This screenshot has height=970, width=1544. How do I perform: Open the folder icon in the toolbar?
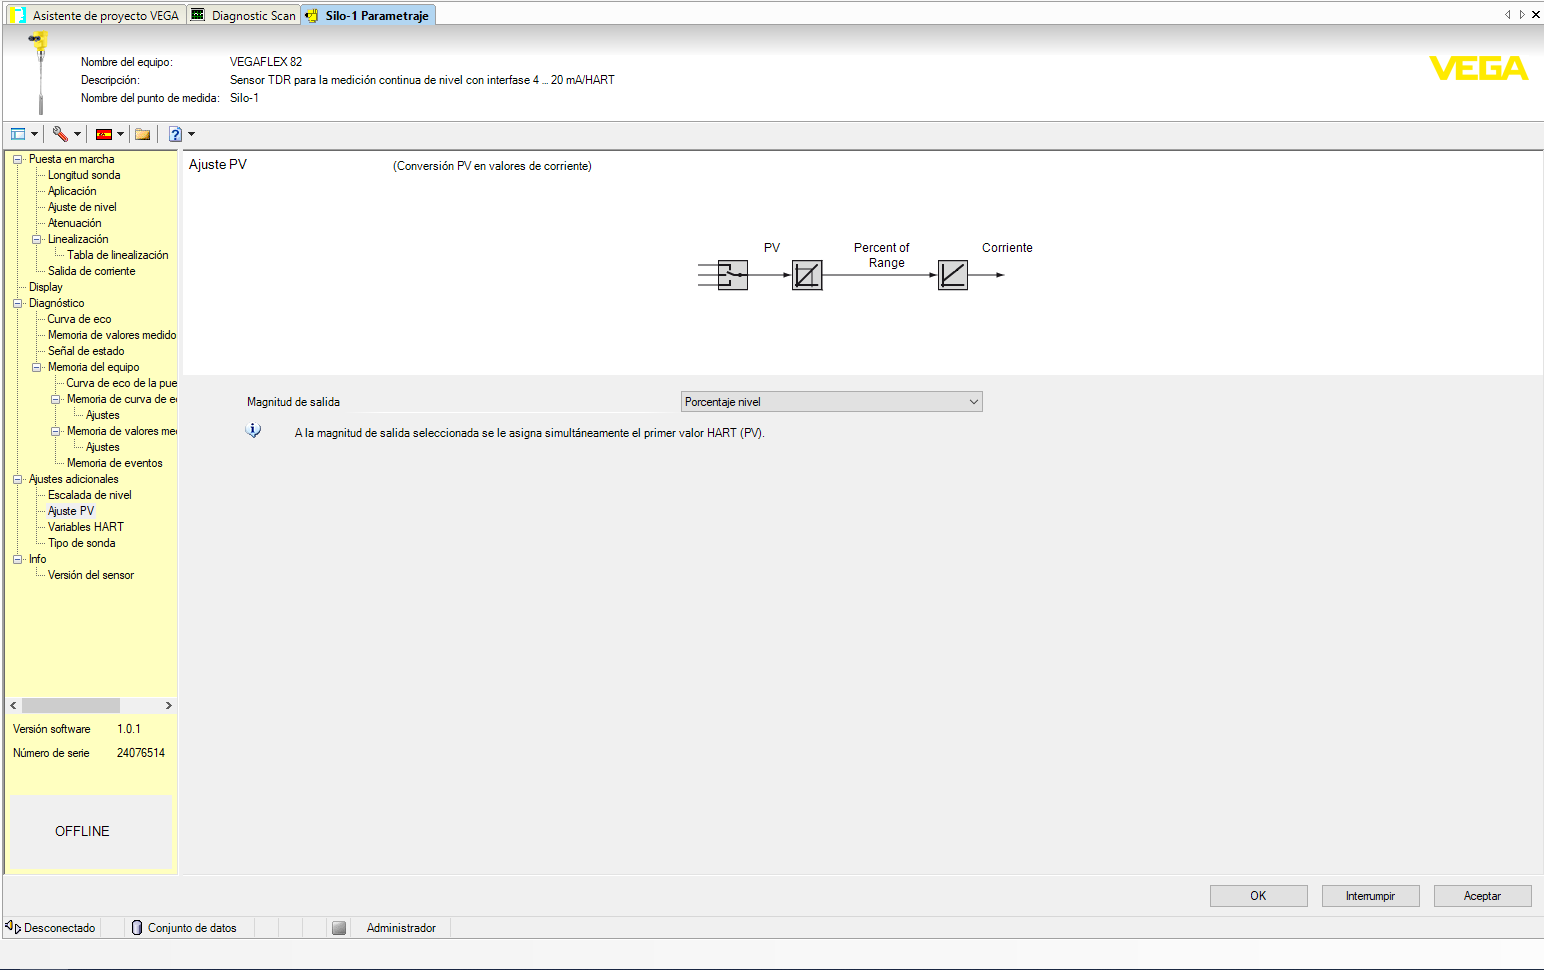142,133
